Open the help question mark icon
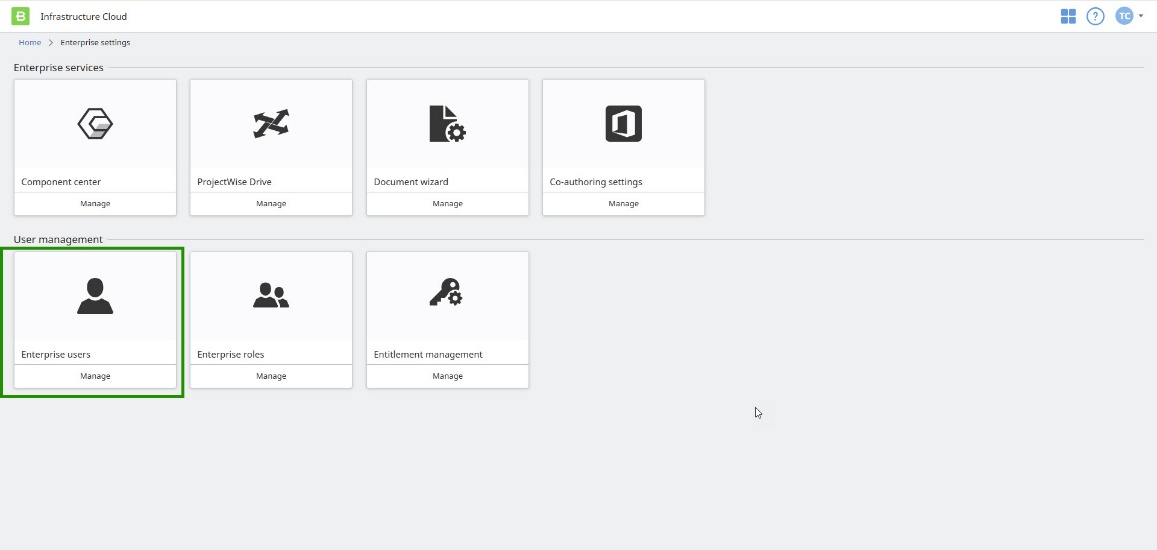1157x550 pixels. (1095, 16)
